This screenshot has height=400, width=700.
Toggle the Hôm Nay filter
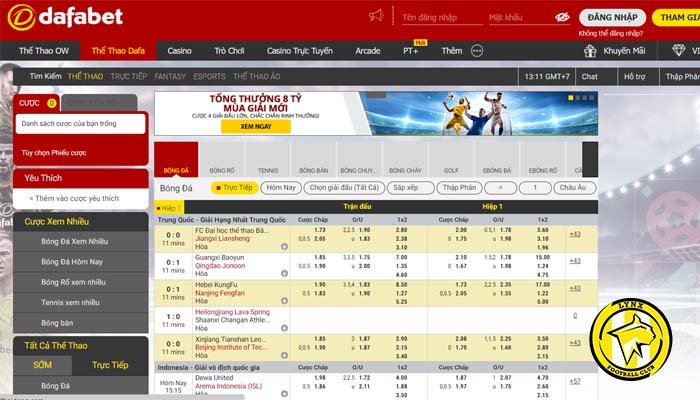tap(281, 188)
